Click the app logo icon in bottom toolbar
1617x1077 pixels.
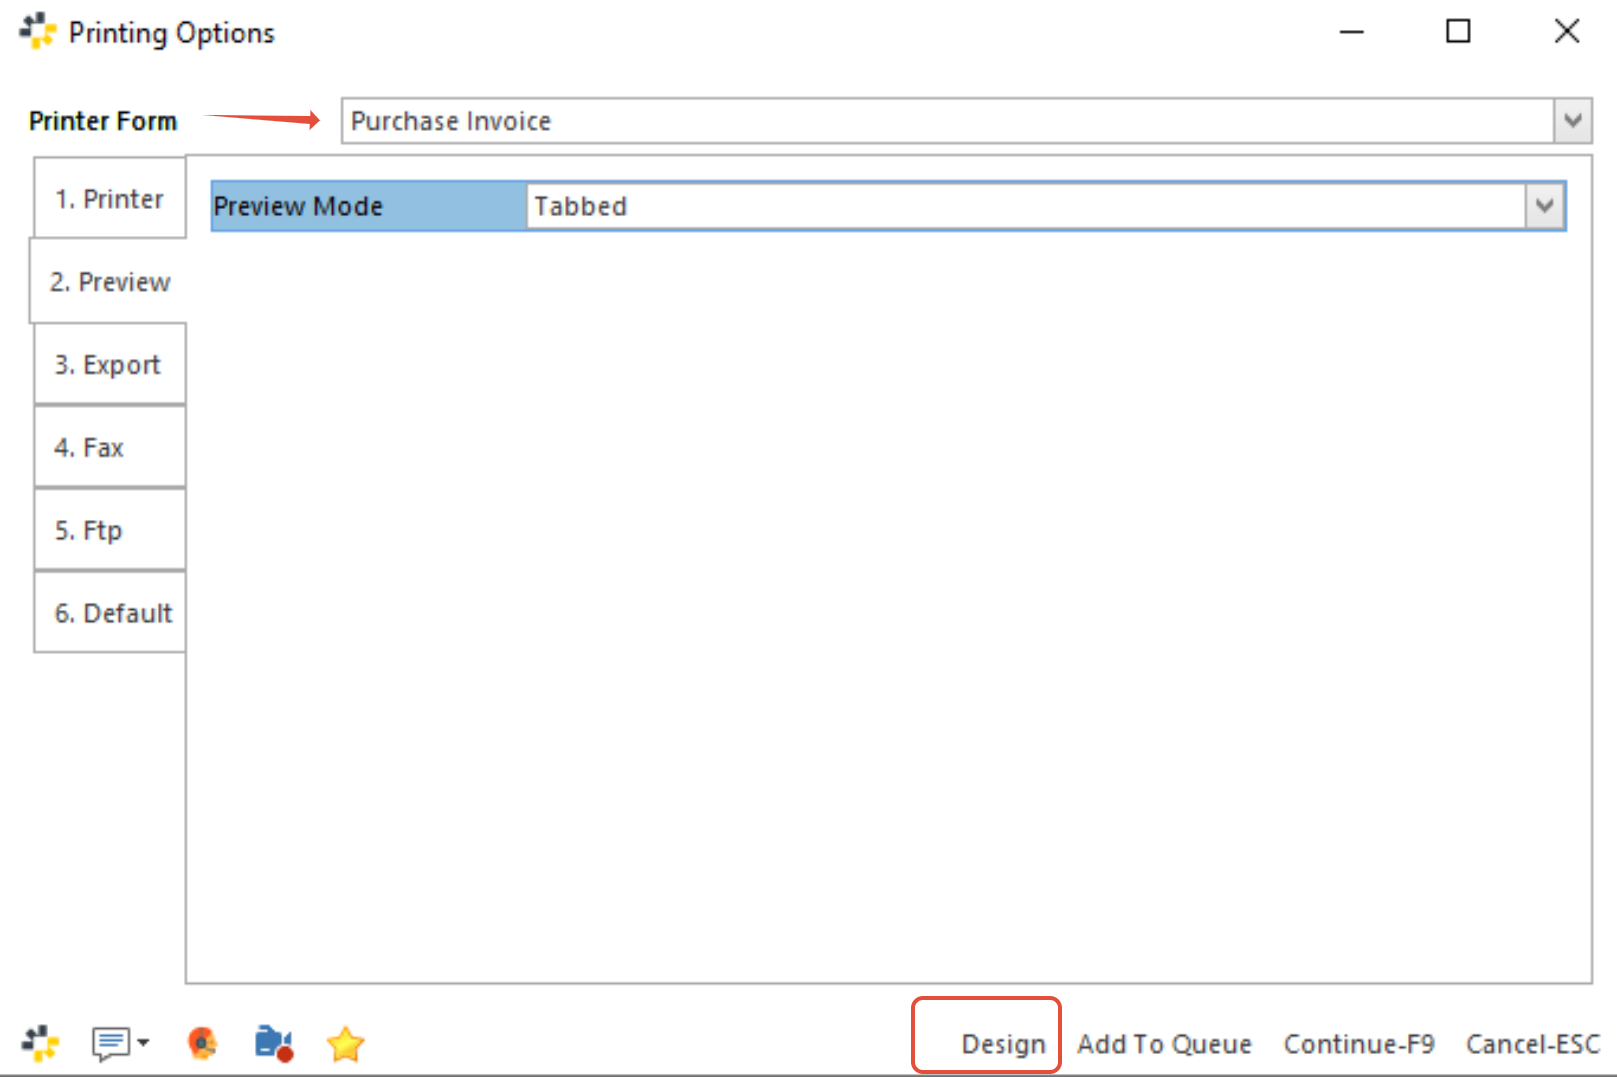click(40, 1043)
